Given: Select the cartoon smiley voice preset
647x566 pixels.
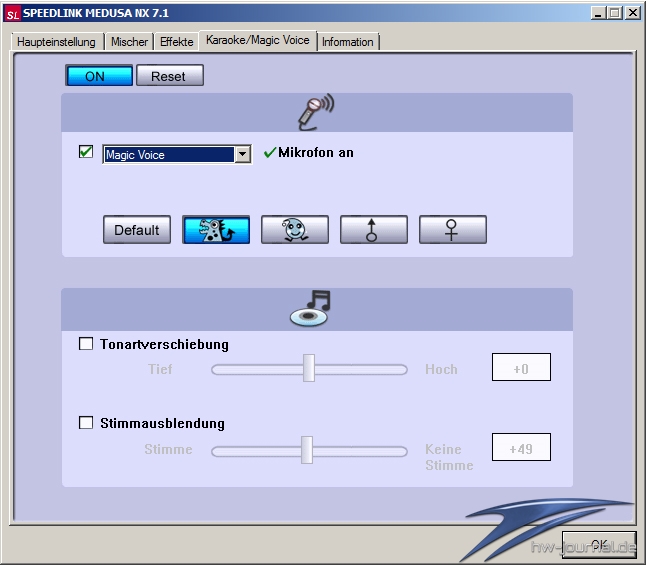Looking at the screenshot, I should point(295,230).
